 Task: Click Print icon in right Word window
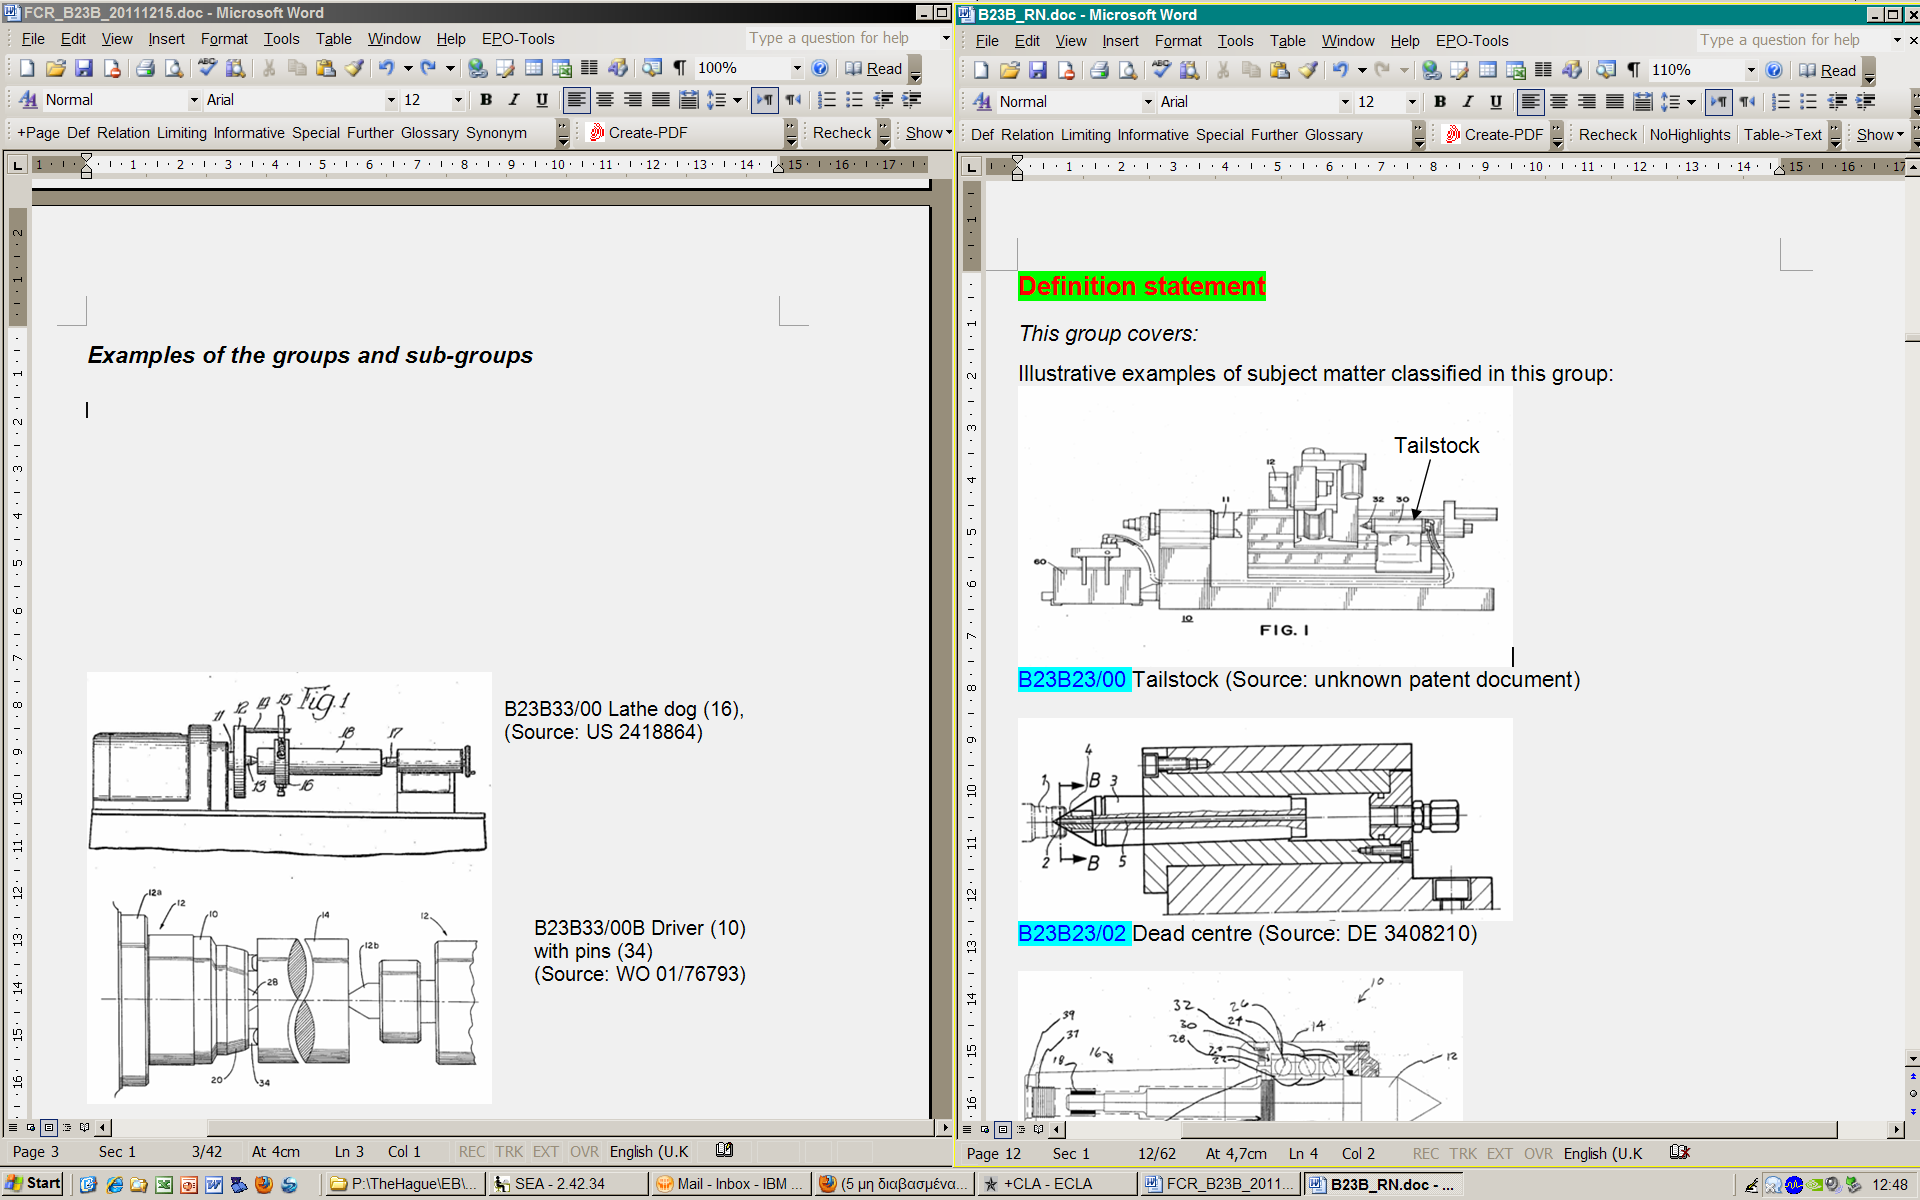tap(1099, 70)
